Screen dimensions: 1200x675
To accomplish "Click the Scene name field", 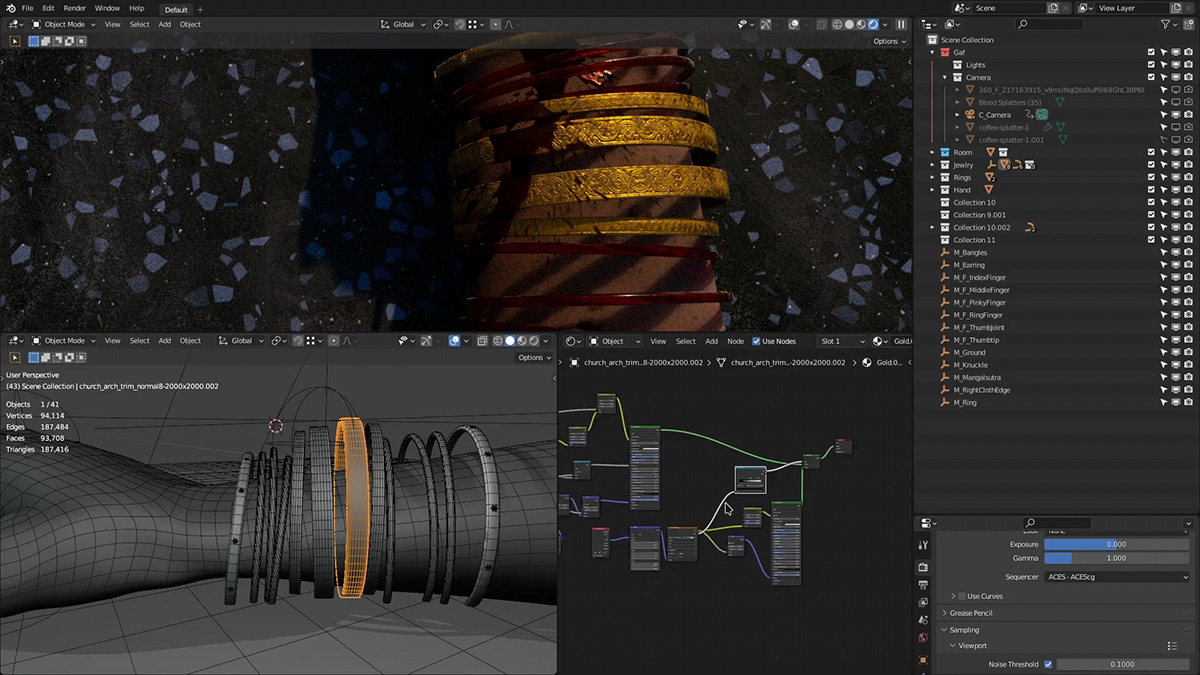I will pyautogui.click(x=1008, y=8).
